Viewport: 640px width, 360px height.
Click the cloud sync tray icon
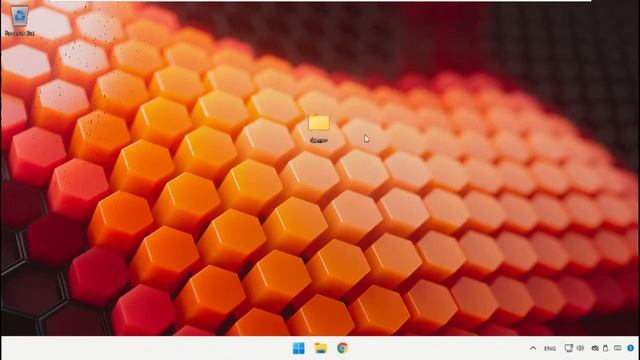[x=595, y=348]
